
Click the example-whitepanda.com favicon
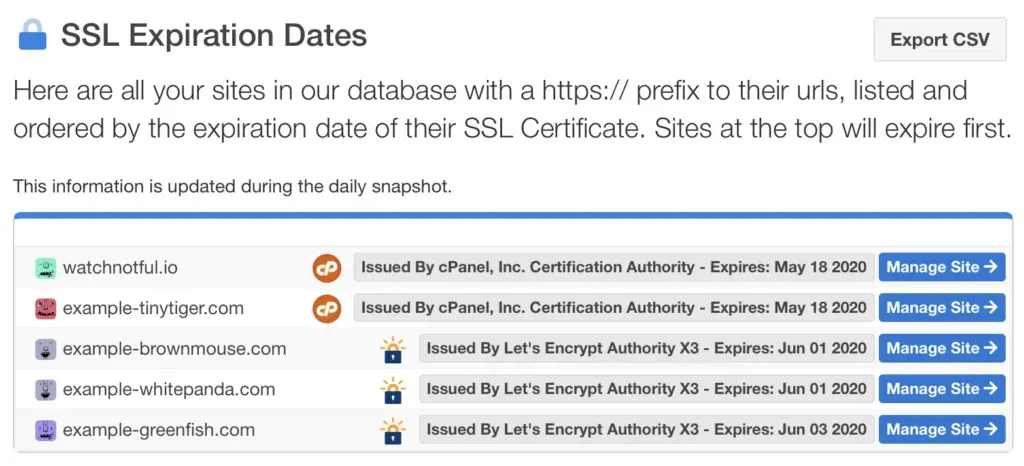[x=45, y=389]
